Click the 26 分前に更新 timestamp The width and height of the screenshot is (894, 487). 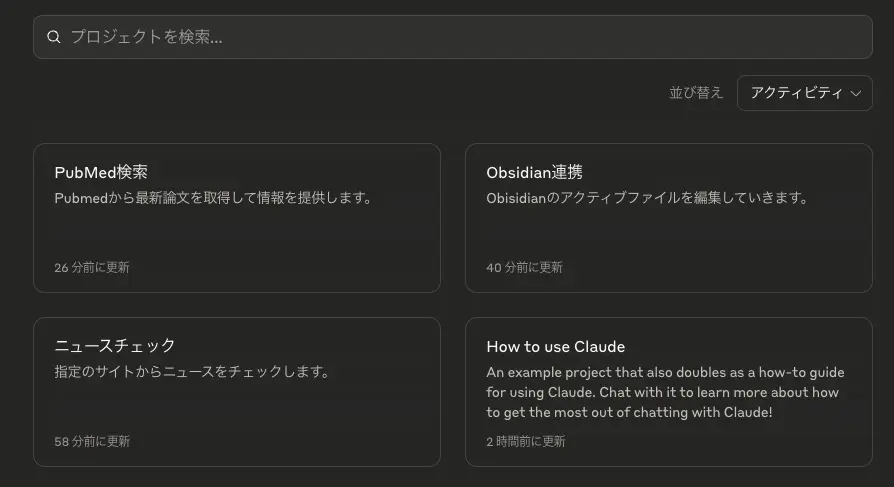92,267
